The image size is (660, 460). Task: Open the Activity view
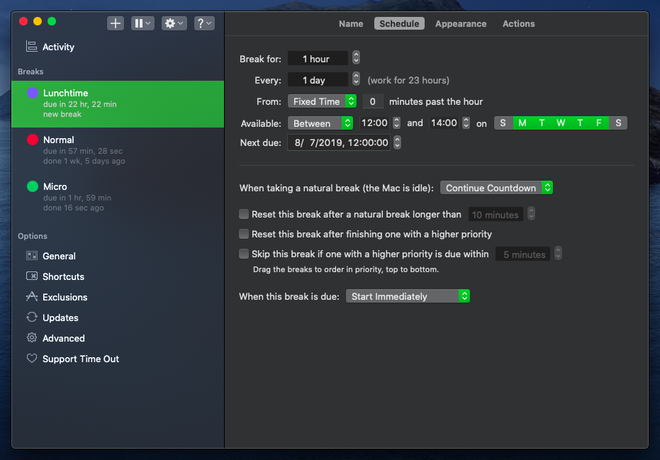(58, 47)
